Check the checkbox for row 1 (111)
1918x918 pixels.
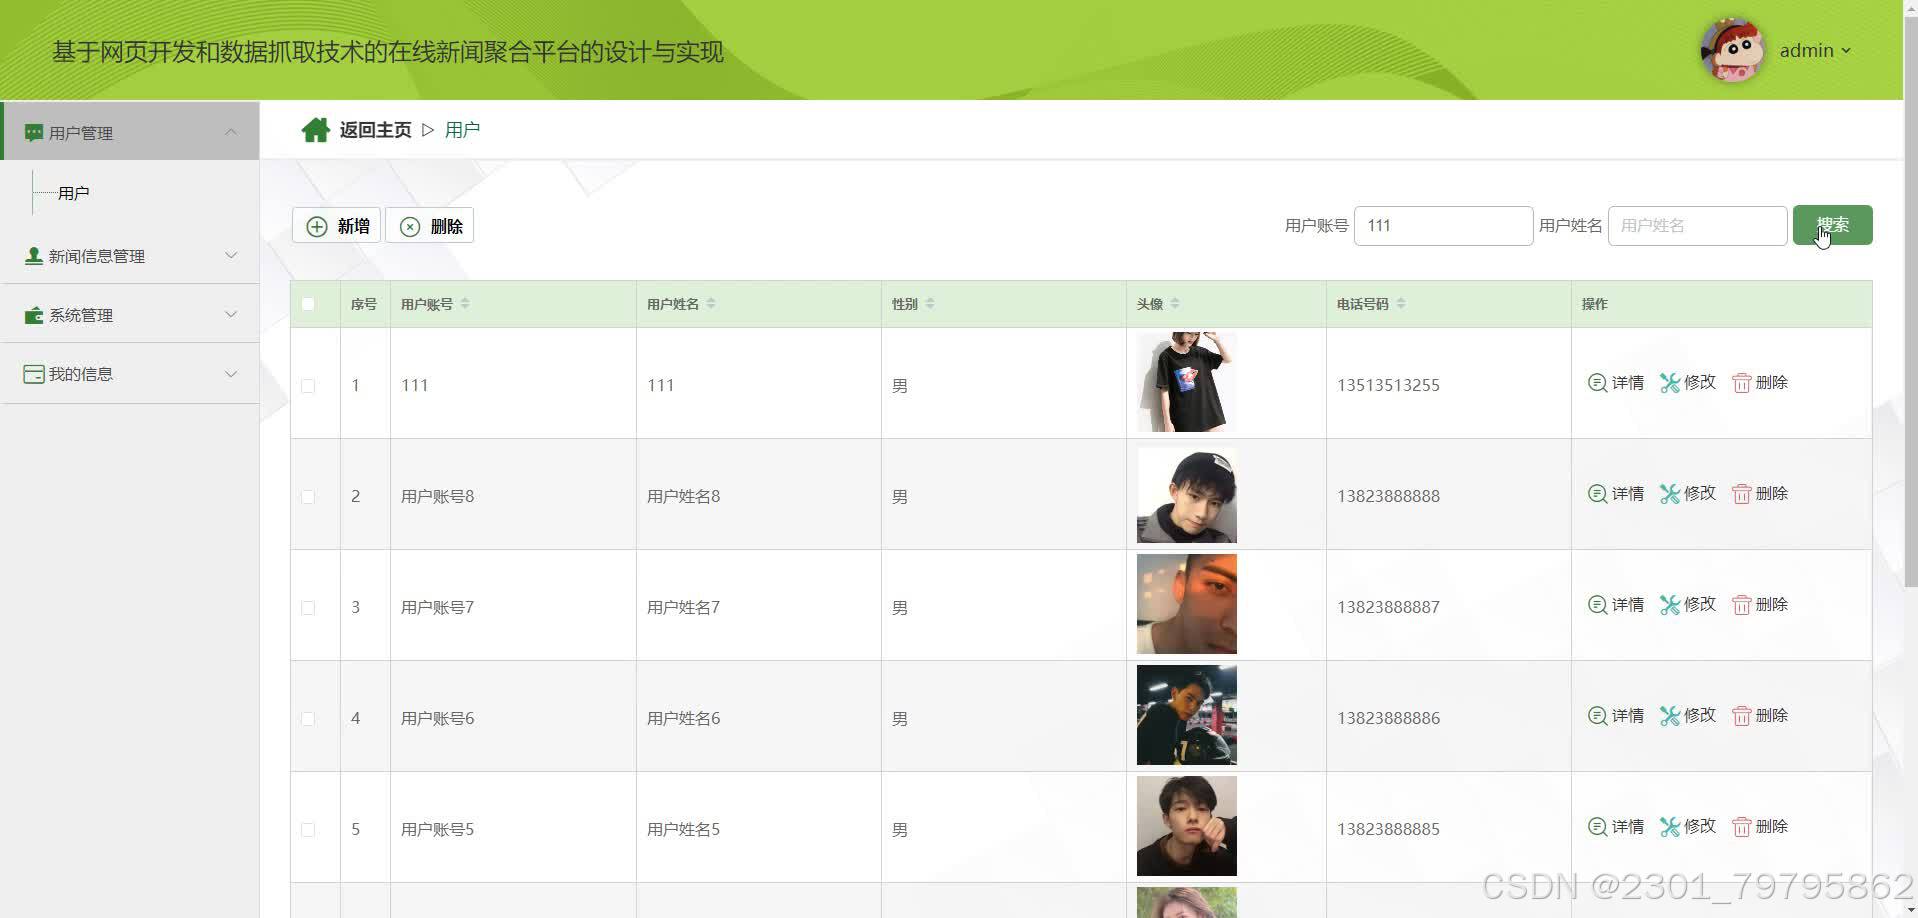point(308,386)
